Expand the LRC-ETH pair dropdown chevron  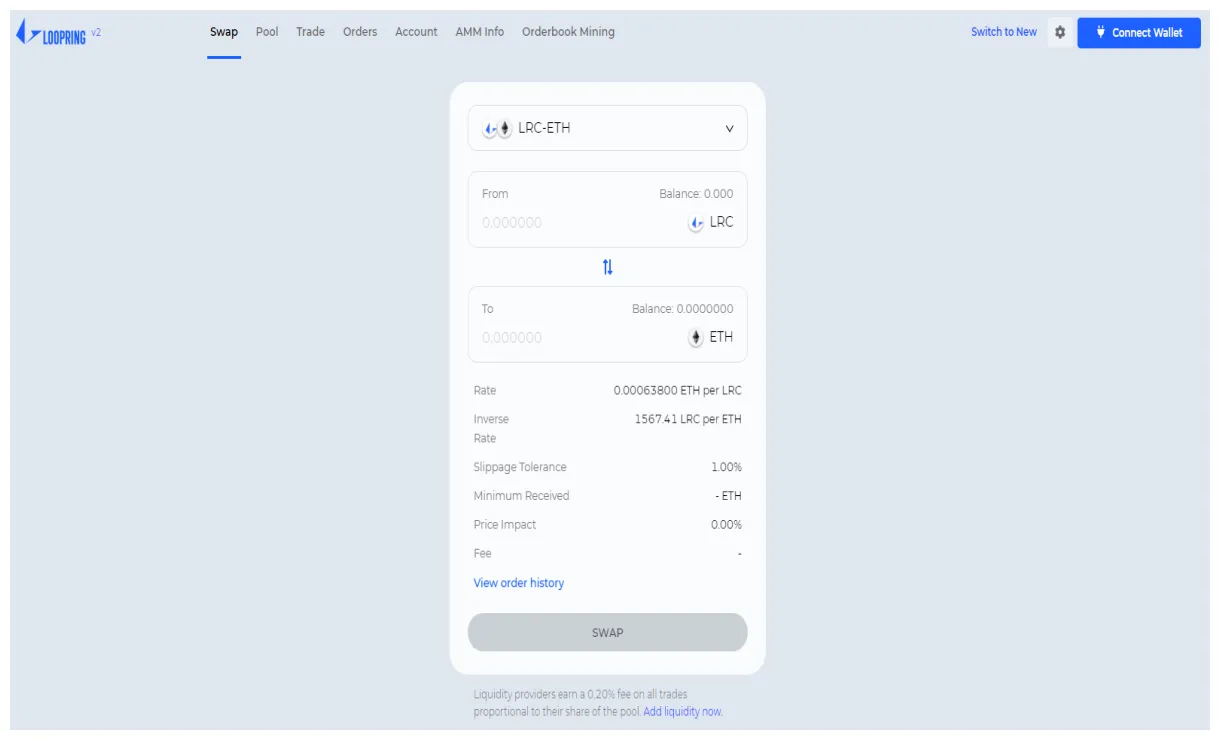(729, 129)
